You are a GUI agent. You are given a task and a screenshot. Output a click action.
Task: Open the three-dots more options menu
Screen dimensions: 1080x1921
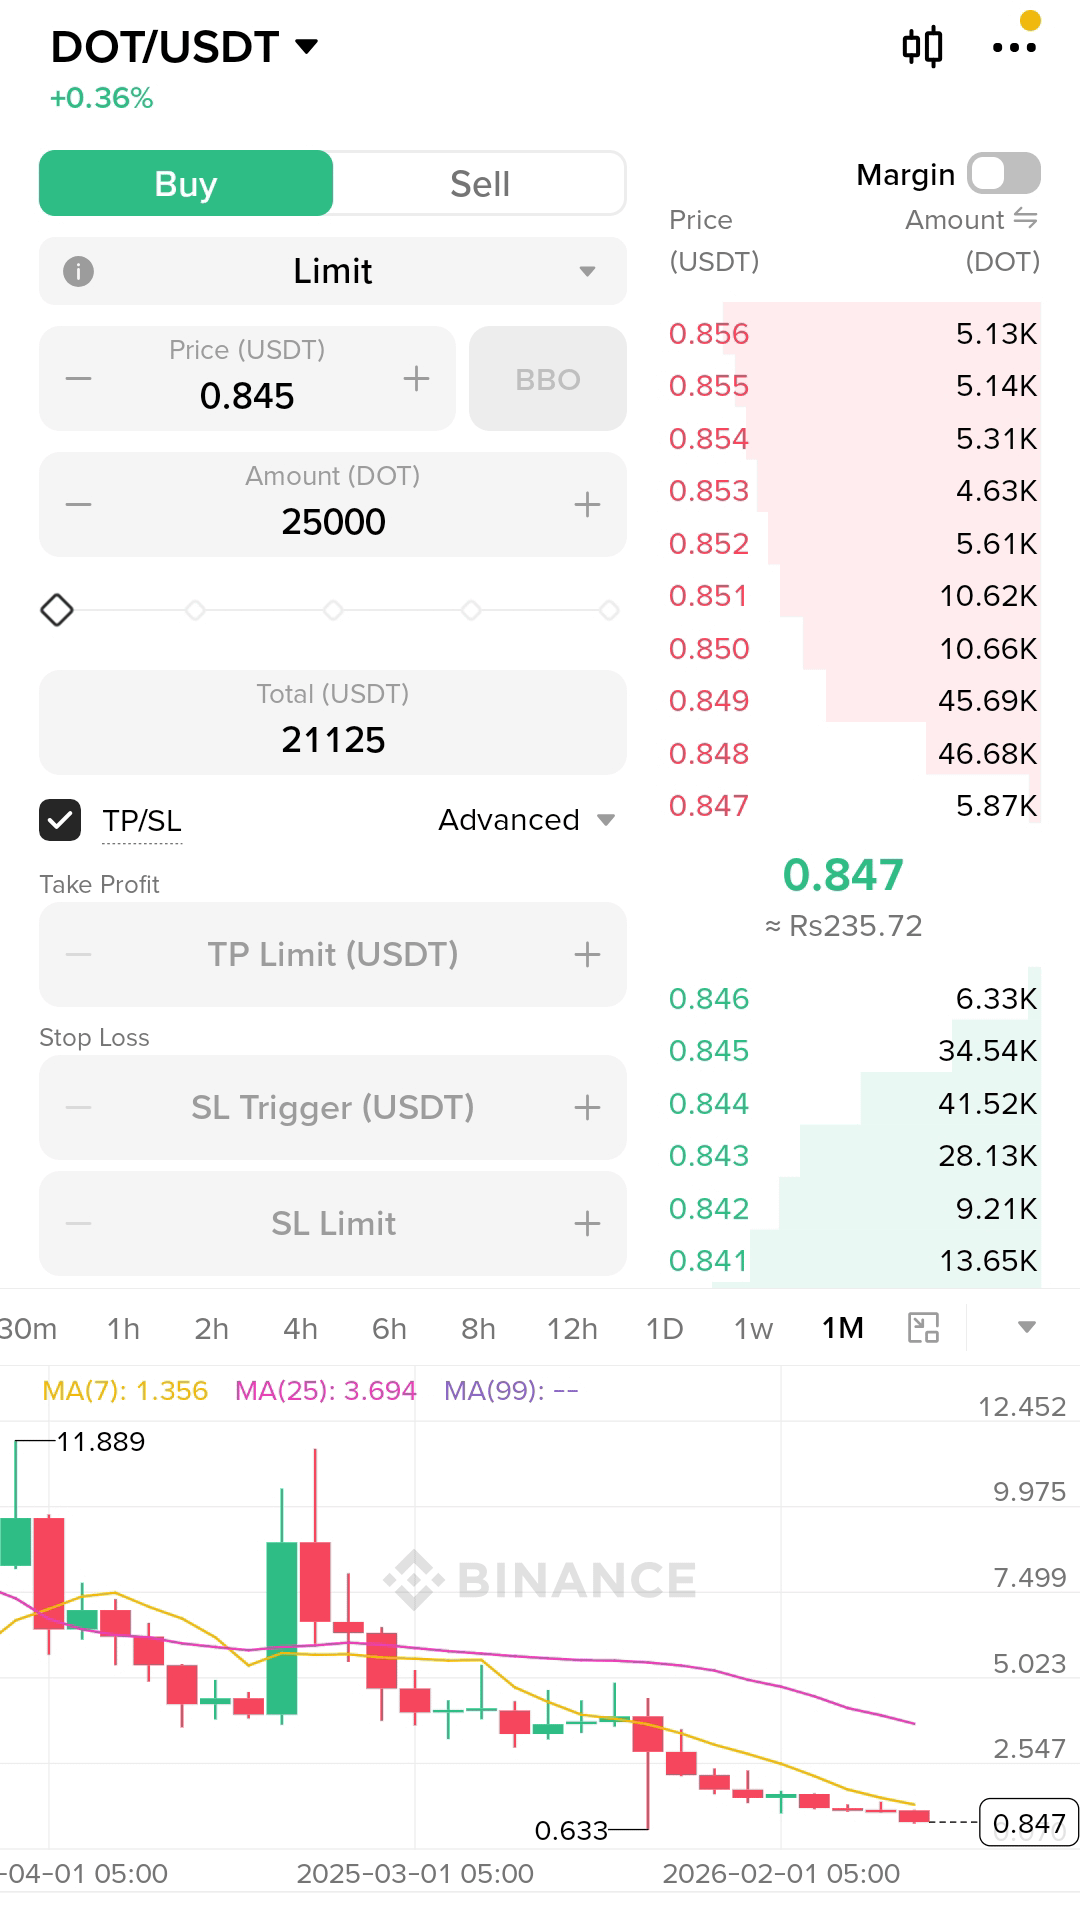point(1014,47)
